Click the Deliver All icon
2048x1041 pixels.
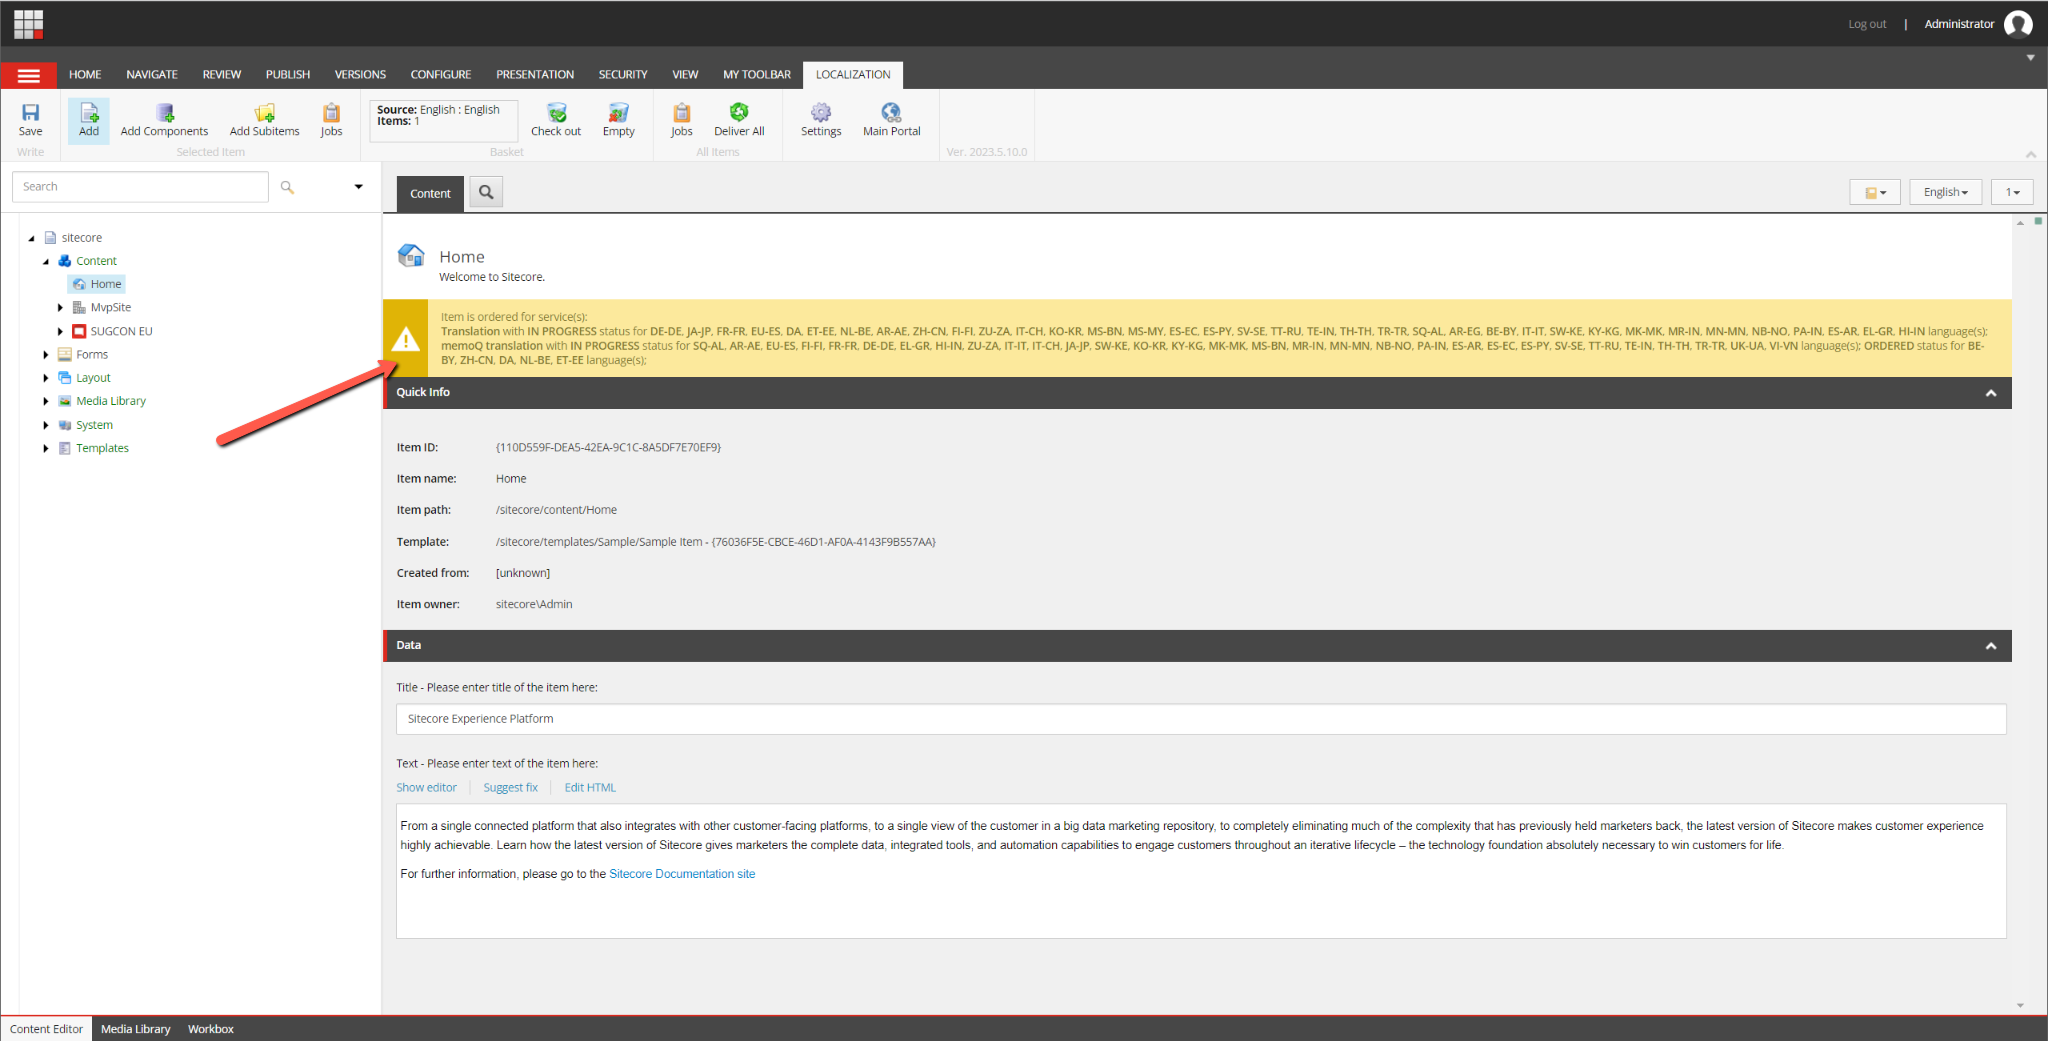point(739,112)
